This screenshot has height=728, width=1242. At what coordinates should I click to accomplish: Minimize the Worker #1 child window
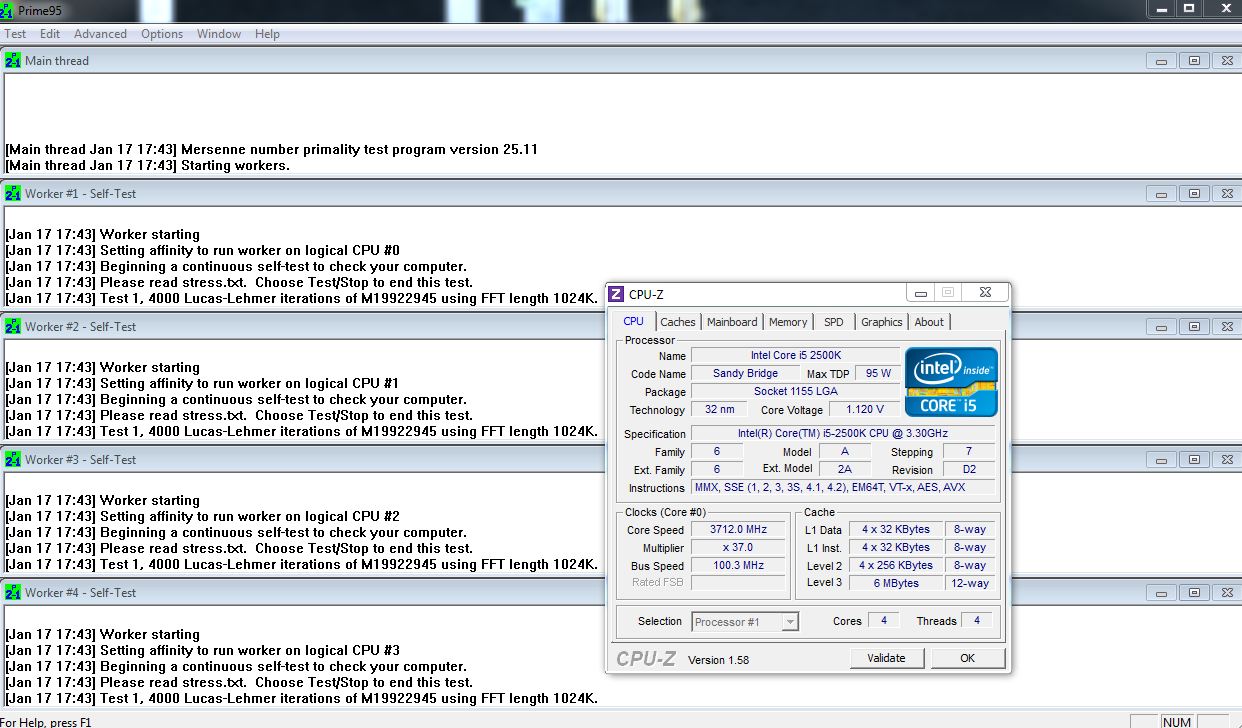1161,194
